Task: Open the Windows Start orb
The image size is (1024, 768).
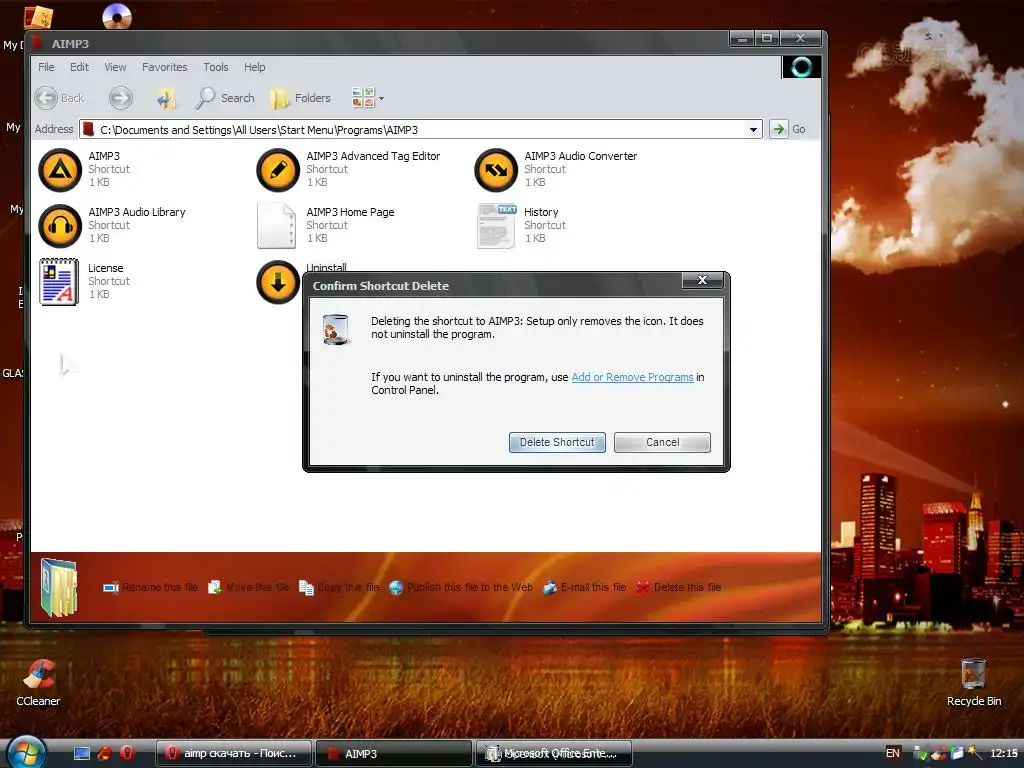Action: [27, 752]
